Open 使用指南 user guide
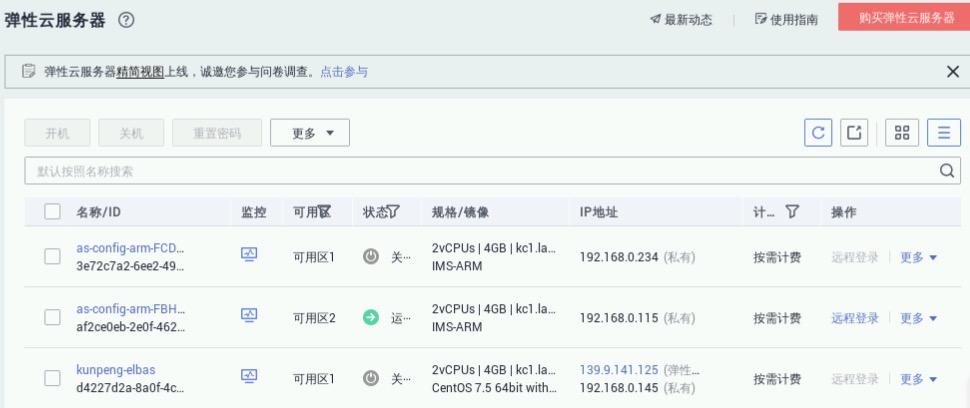The width and height of the screenshot is (970, 408). pos(787,19)
